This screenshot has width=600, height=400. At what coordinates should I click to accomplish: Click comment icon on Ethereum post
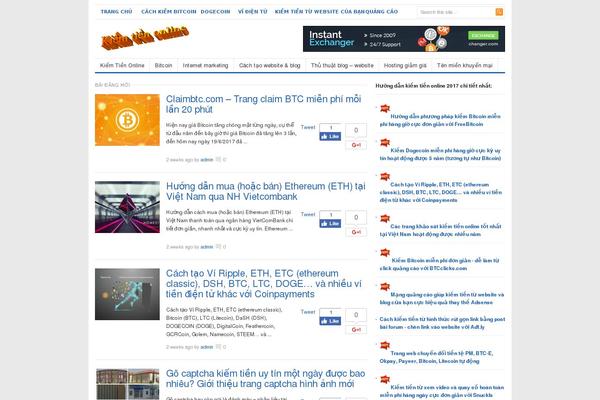[218, 247]
